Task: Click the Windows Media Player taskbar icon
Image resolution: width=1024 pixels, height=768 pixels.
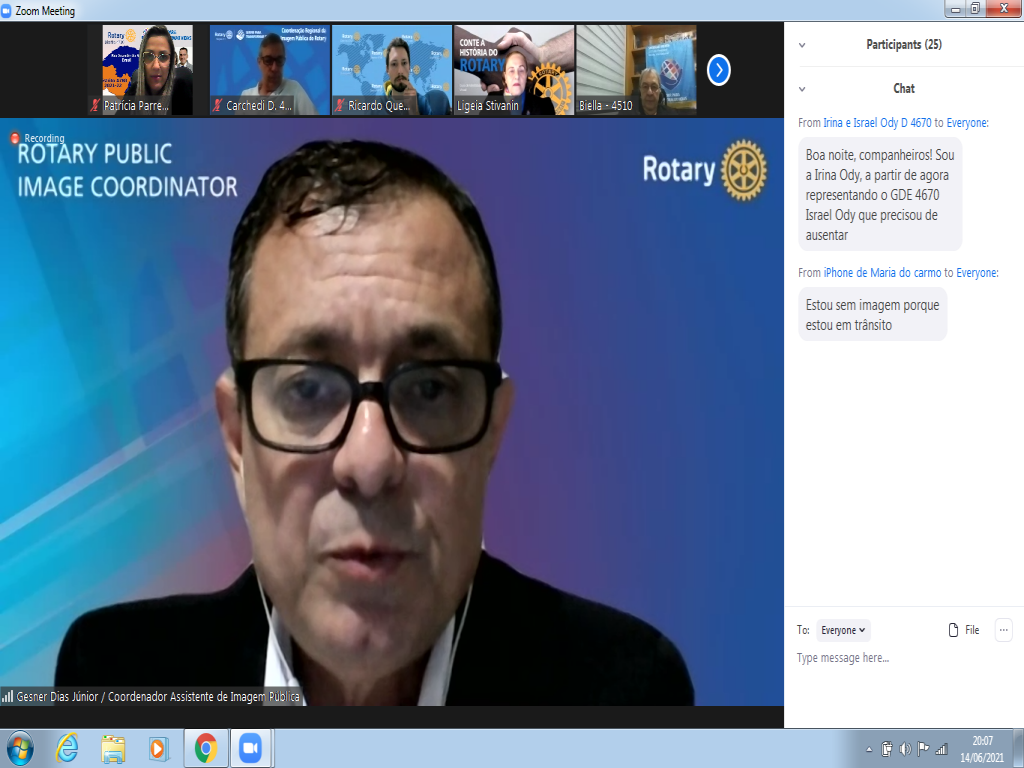Action: (159, 748)
